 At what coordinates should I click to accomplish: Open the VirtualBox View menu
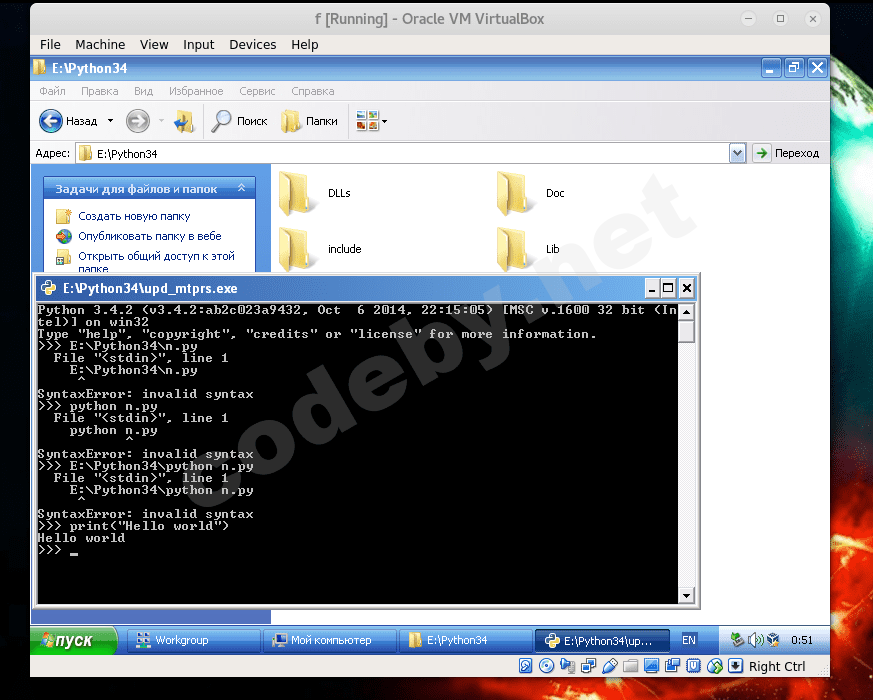coord(154,45)
